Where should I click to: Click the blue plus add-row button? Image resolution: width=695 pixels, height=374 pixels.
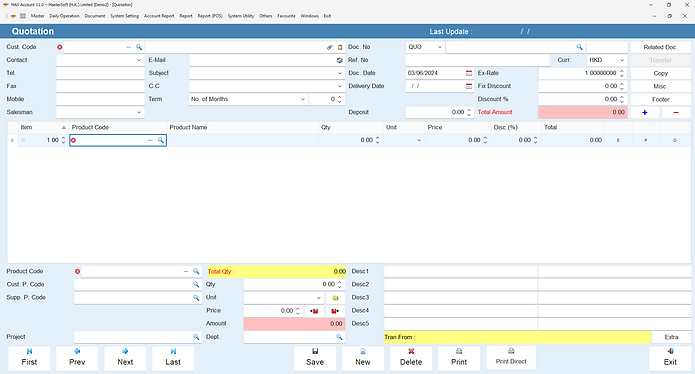644,113
